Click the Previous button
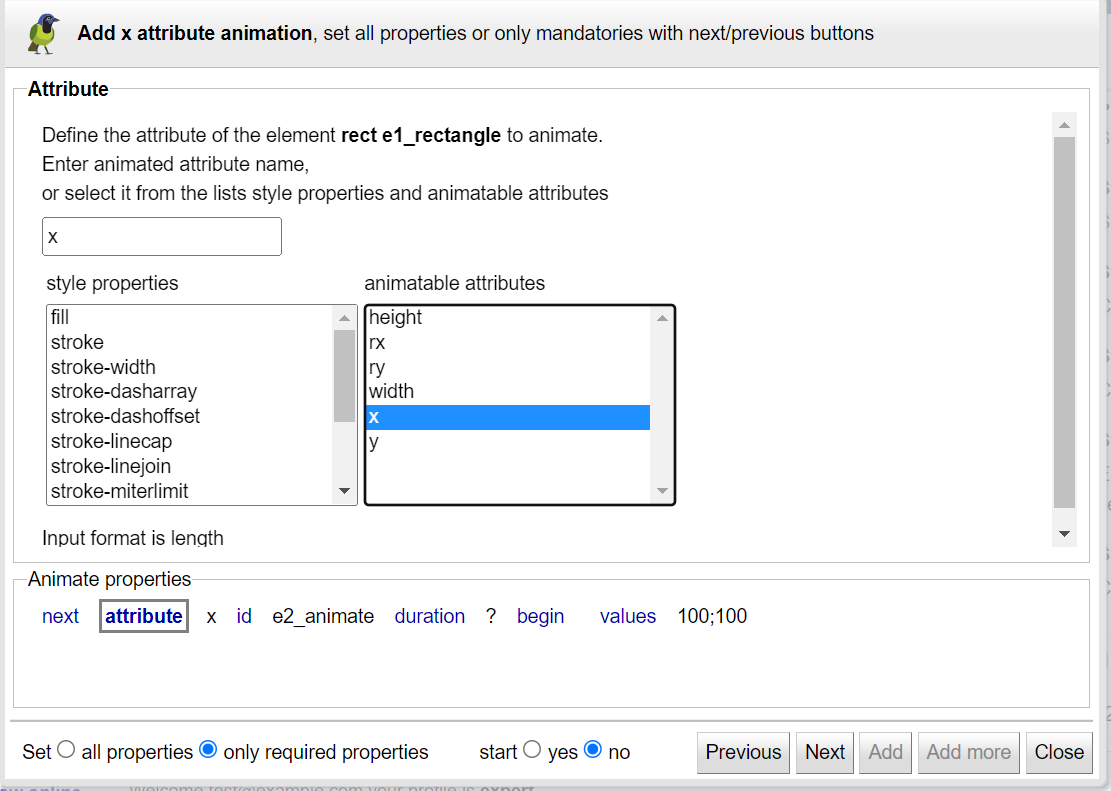Screen dimensions: 1111x791 (743, 752)
